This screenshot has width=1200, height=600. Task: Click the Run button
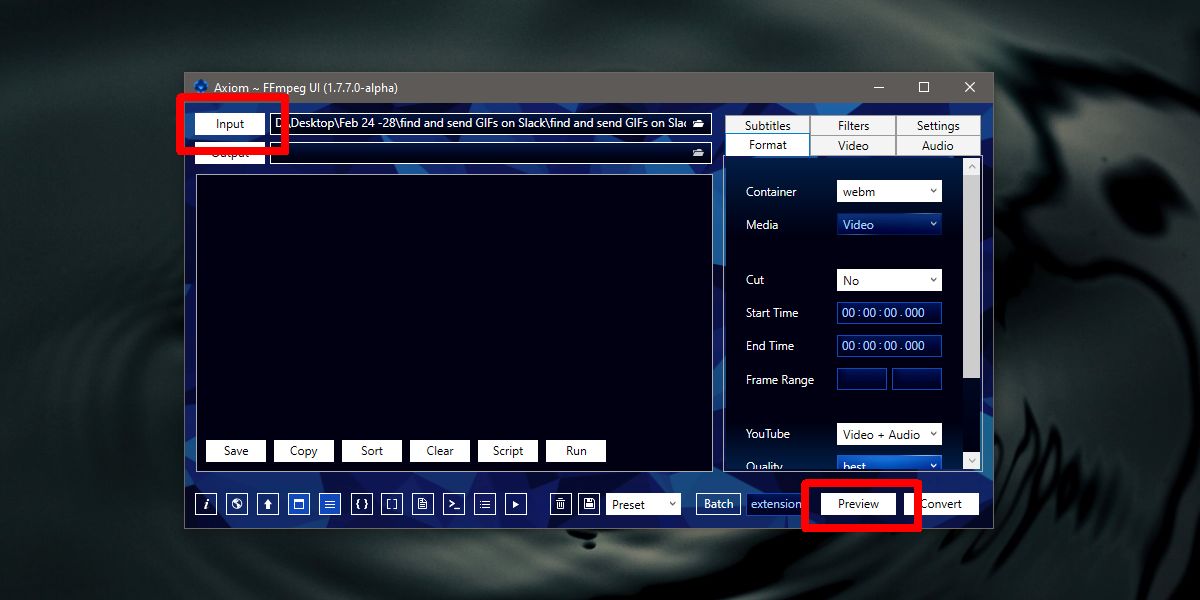(576, 451)
